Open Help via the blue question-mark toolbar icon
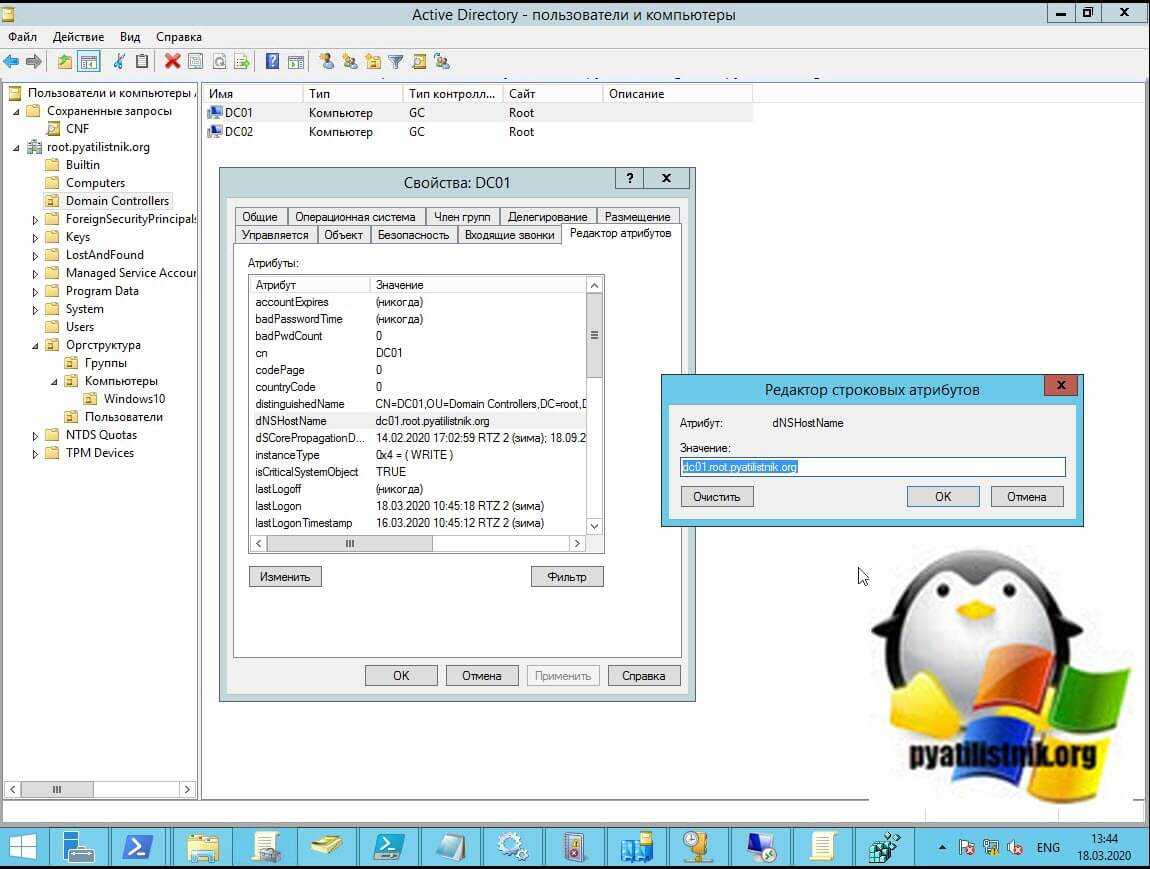The height and width of the screenshot is (869, 1150). 272,62
